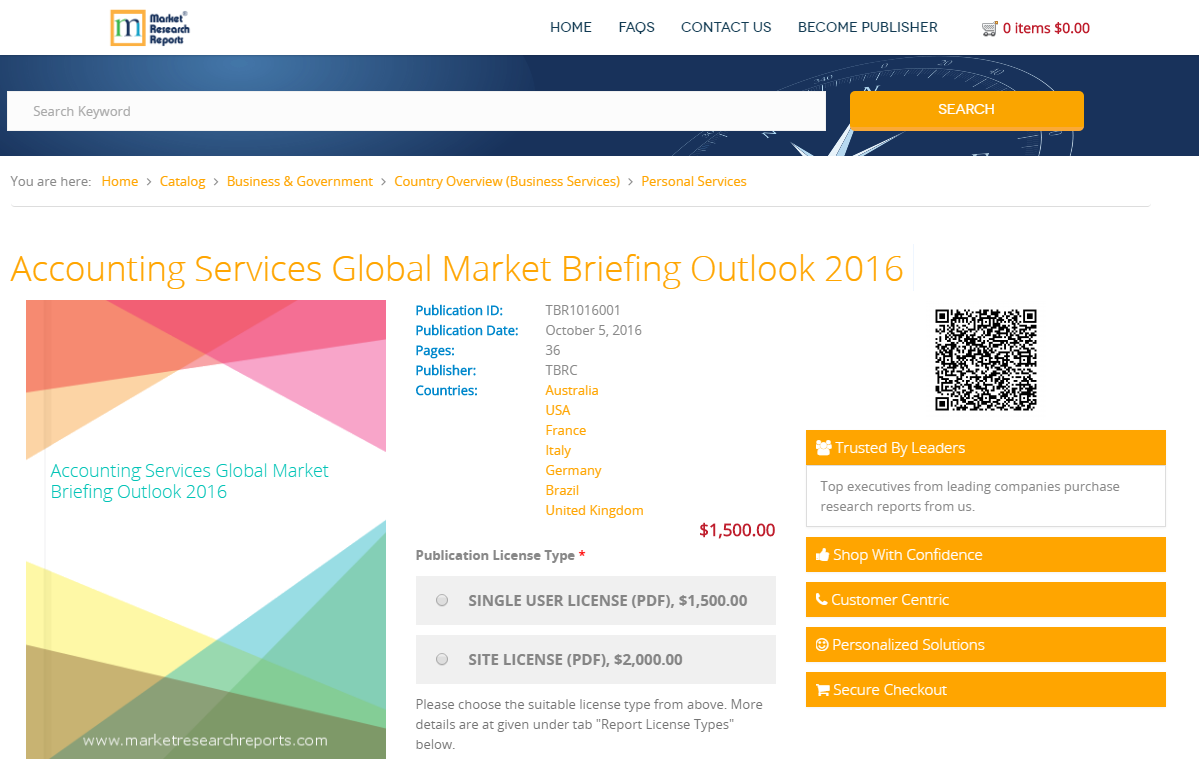The image size is (1199, 761).
Task: Click the Trusted By Leaders people icon
Action: coord(824,448)
